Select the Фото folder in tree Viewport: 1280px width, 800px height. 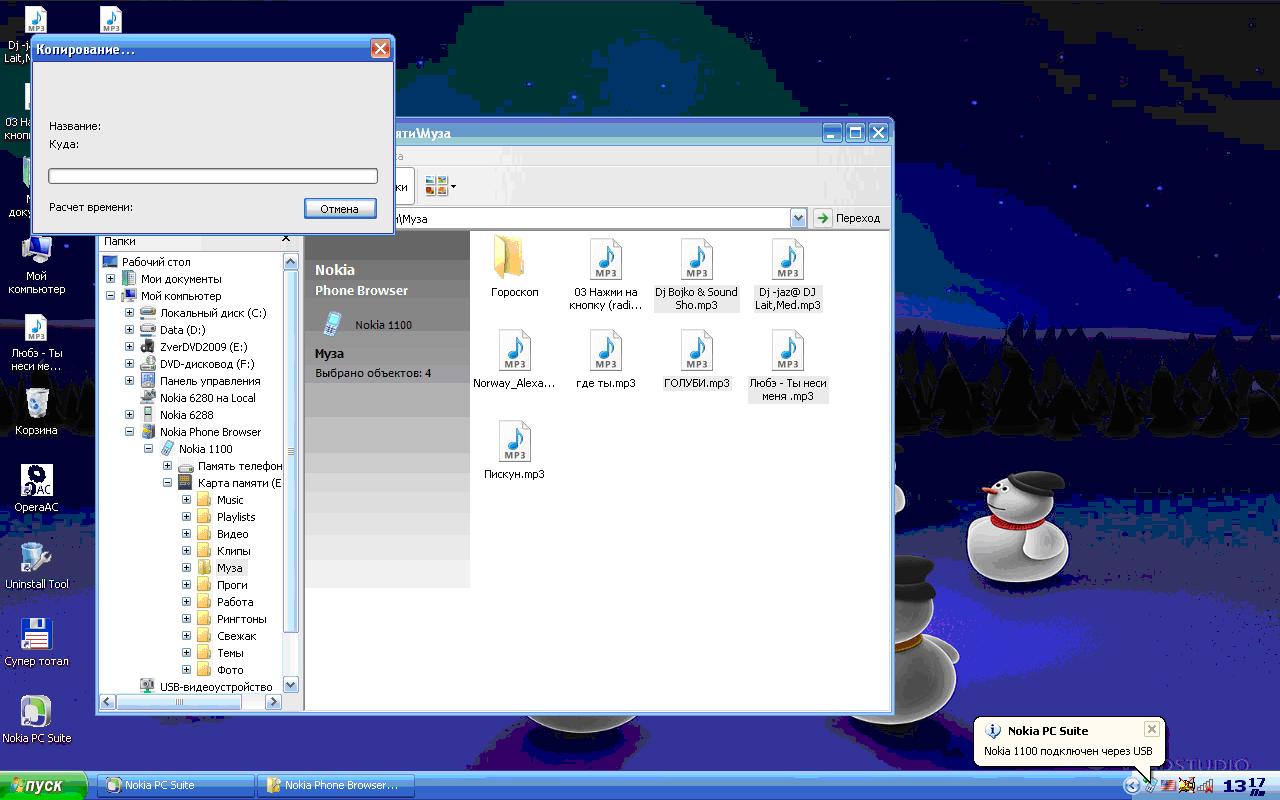230,670
